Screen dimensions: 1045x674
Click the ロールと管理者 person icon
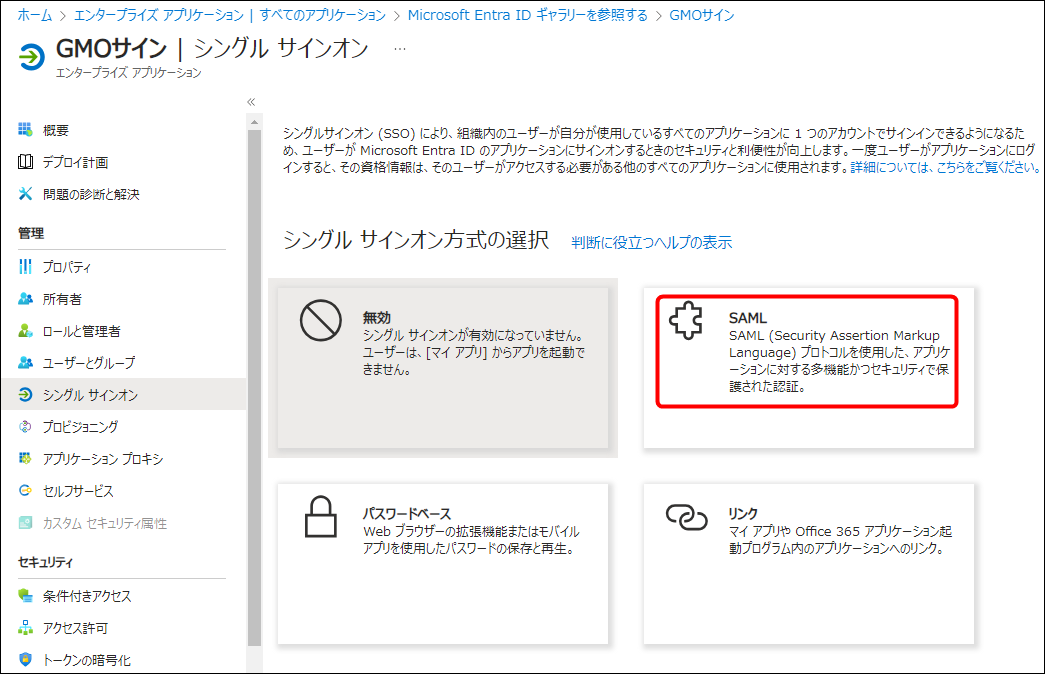25,331
